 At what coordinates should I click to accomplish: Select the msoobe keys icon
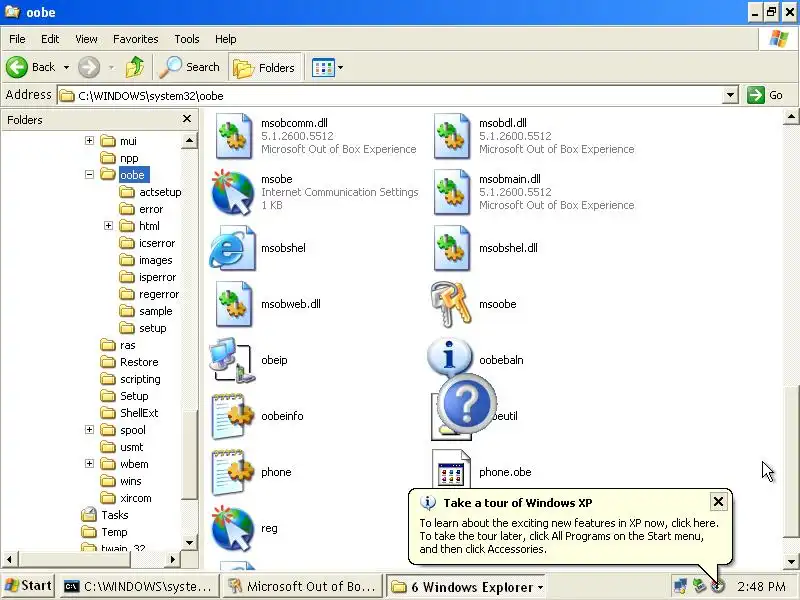tap(451, 305)
